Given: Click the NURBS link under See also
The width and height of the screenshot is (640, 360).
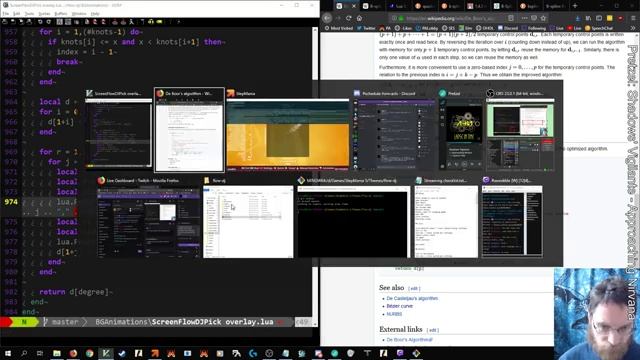Looking at the screenshot, I should [394, 314].
